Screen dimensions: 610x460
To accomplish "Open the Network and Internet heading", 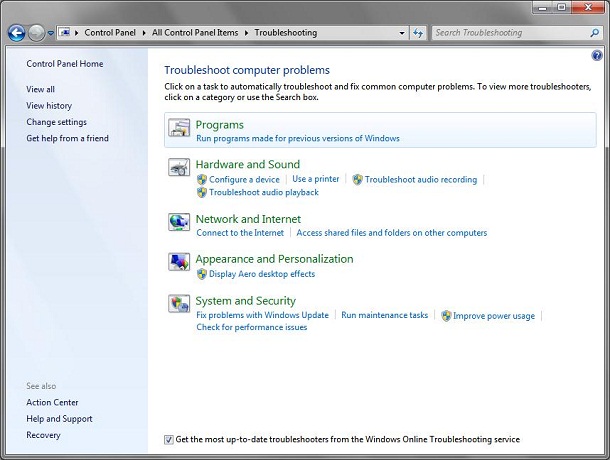I will [248, 219].
